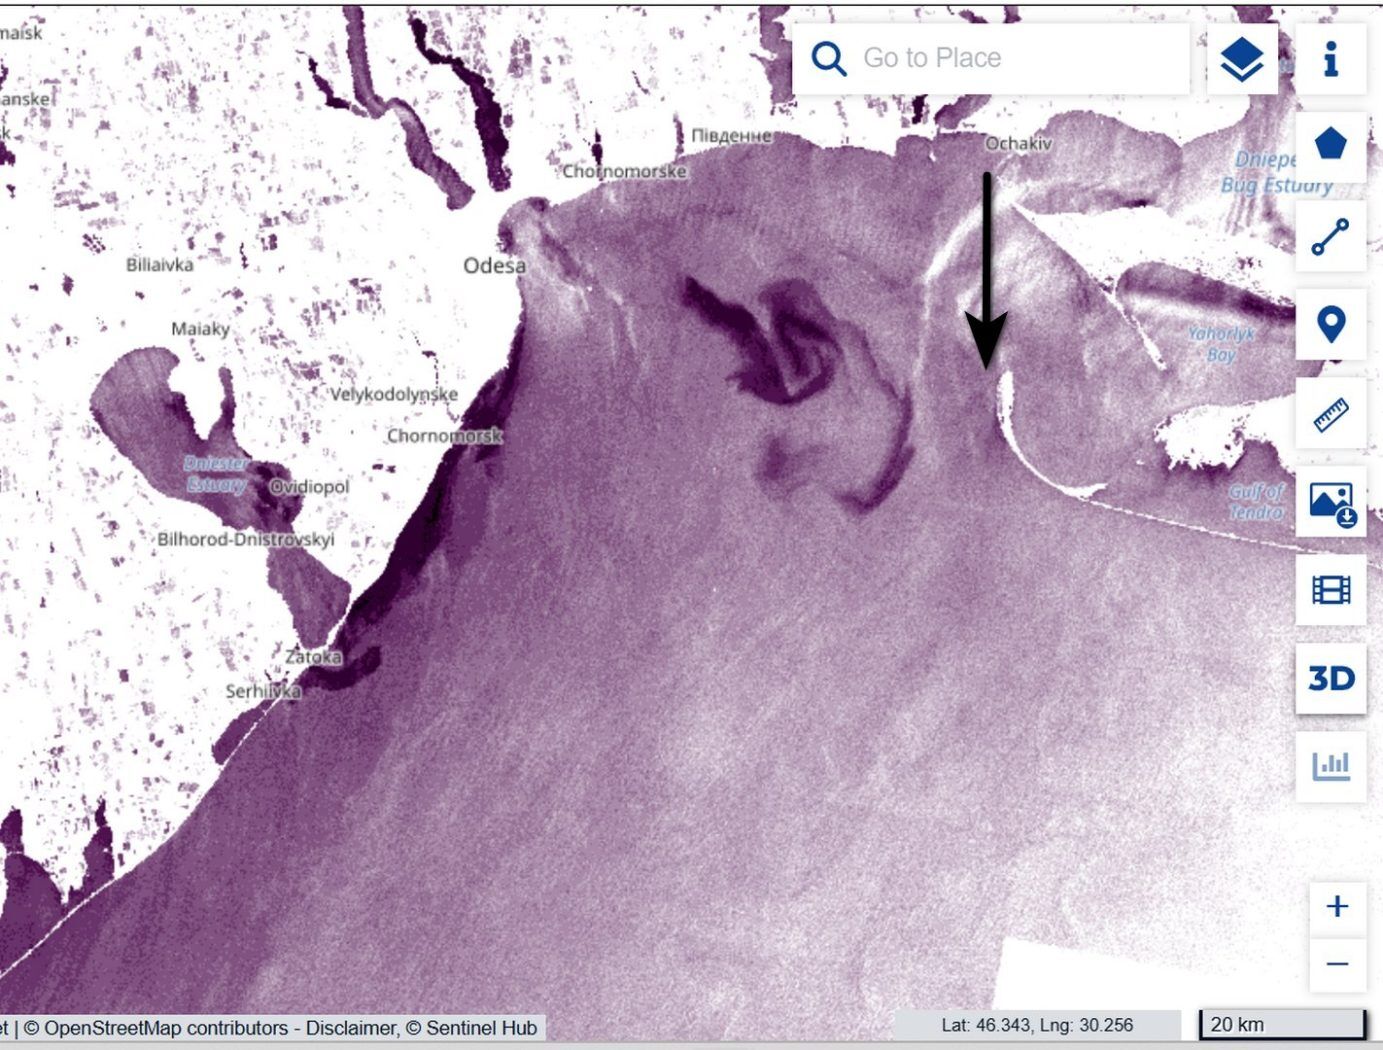
Task: Click the Serhiivka place label
Action: [x=263, y=691]
